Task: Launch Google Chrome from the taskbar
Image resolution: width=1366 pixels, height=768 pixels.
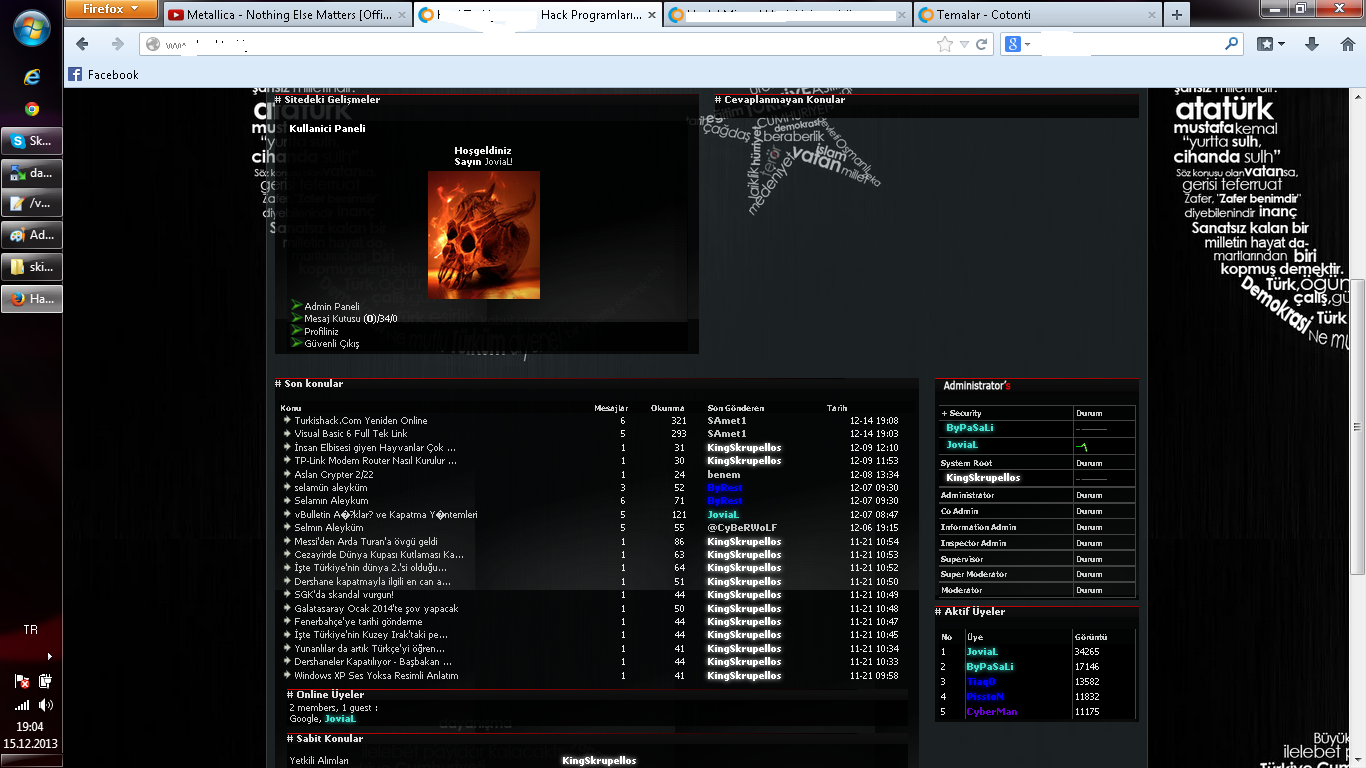Action: pos(32,109)
